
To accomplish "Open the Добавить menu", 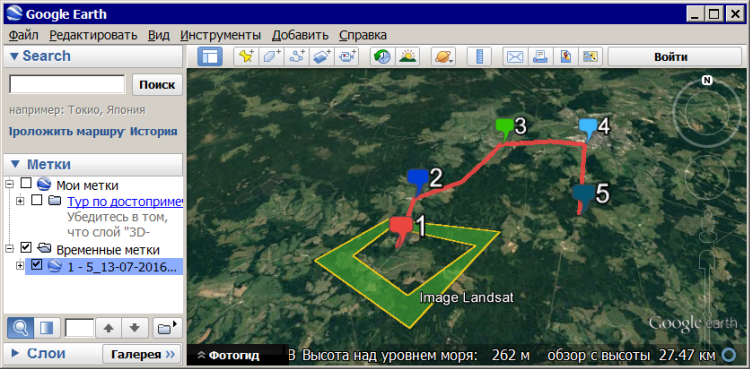I will pyautogui.click(x=300, y=35).
